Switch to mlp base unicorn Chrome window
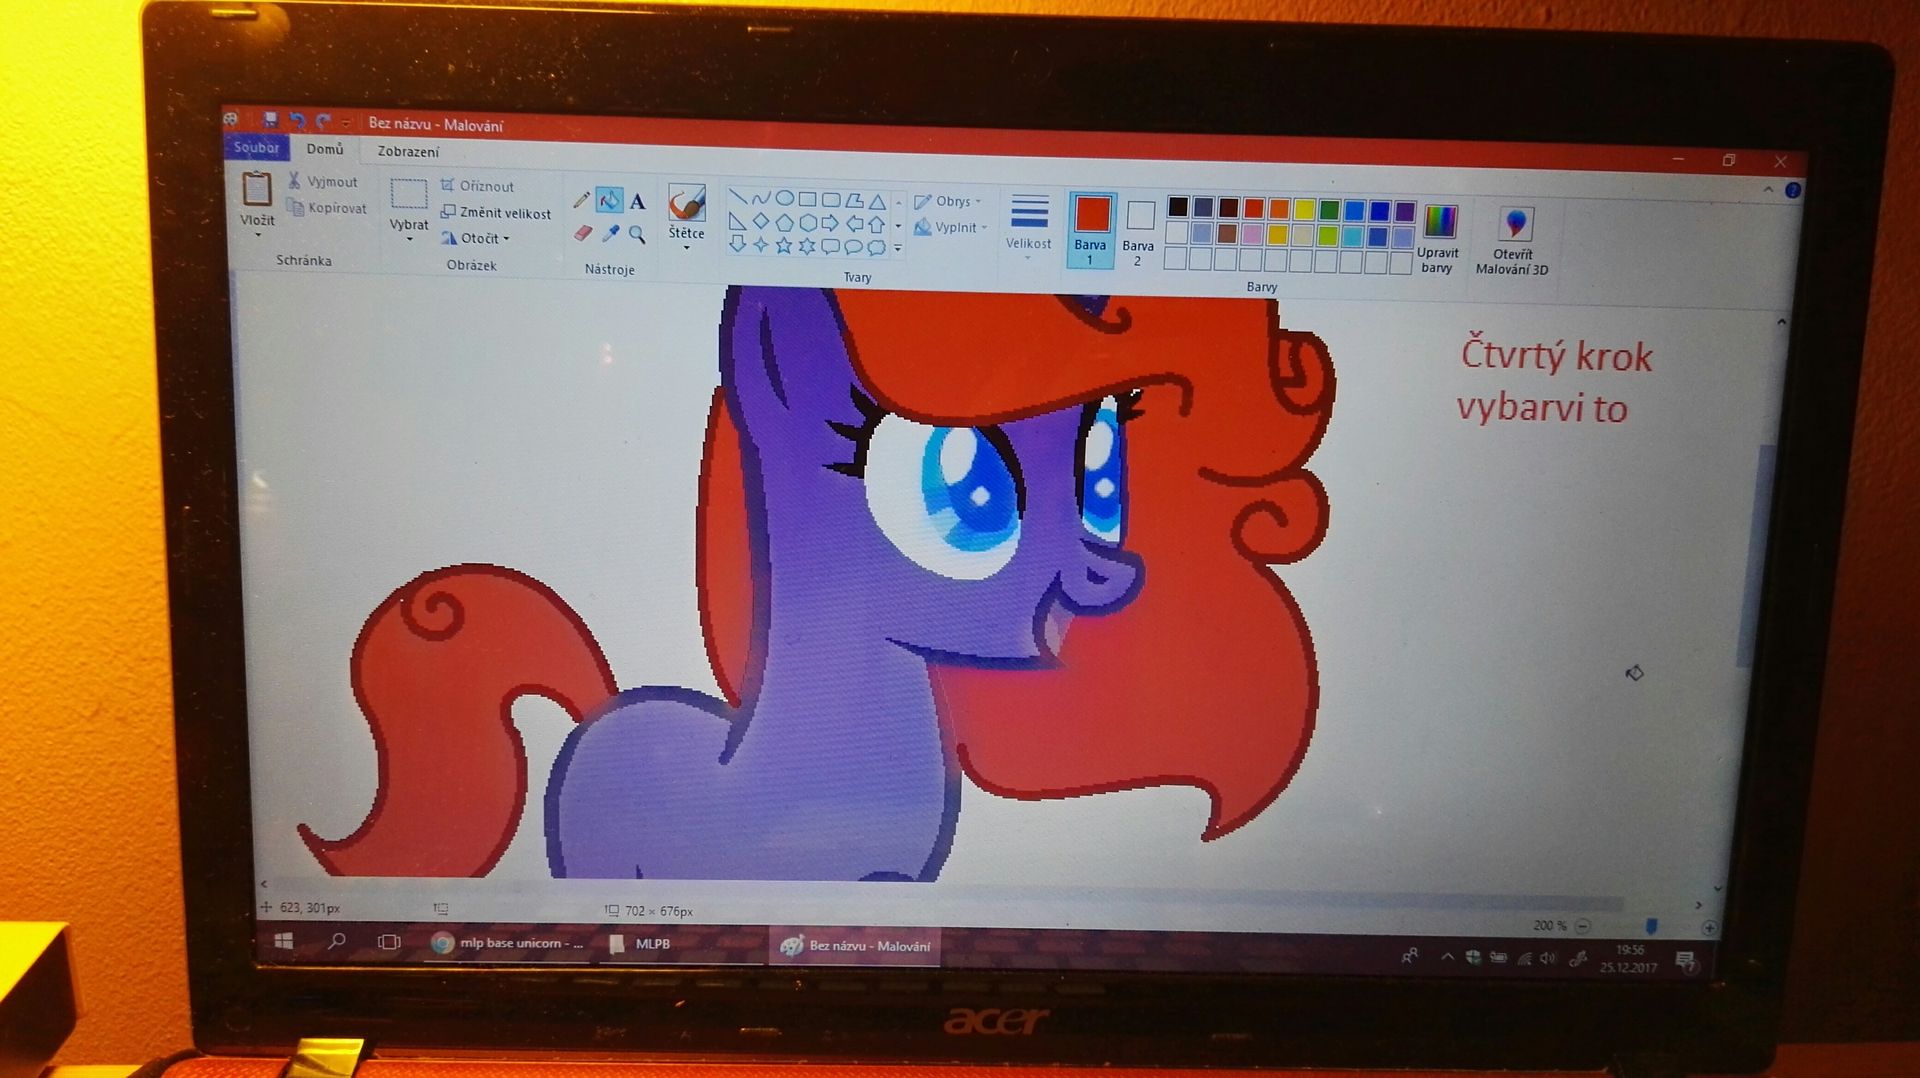Viewport: 1920px width, 1078px height. click(x=507, y=943)
